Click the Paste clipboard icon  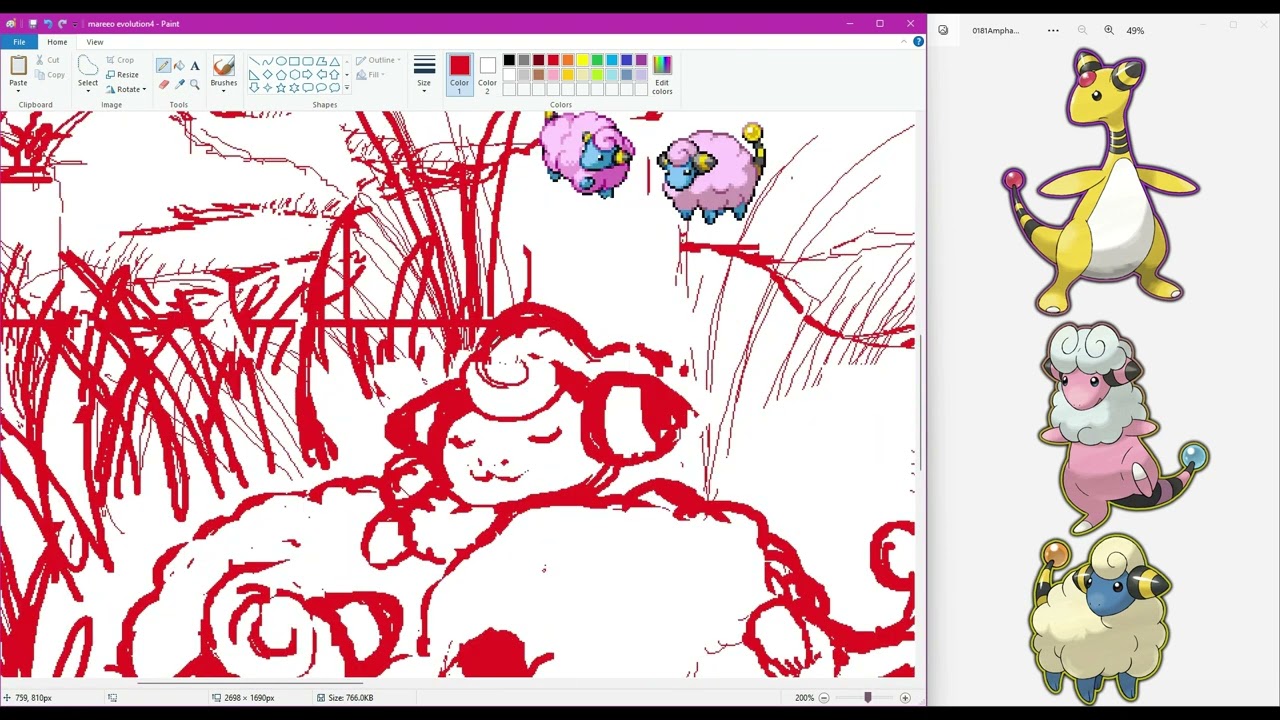(x=18, y=66)
